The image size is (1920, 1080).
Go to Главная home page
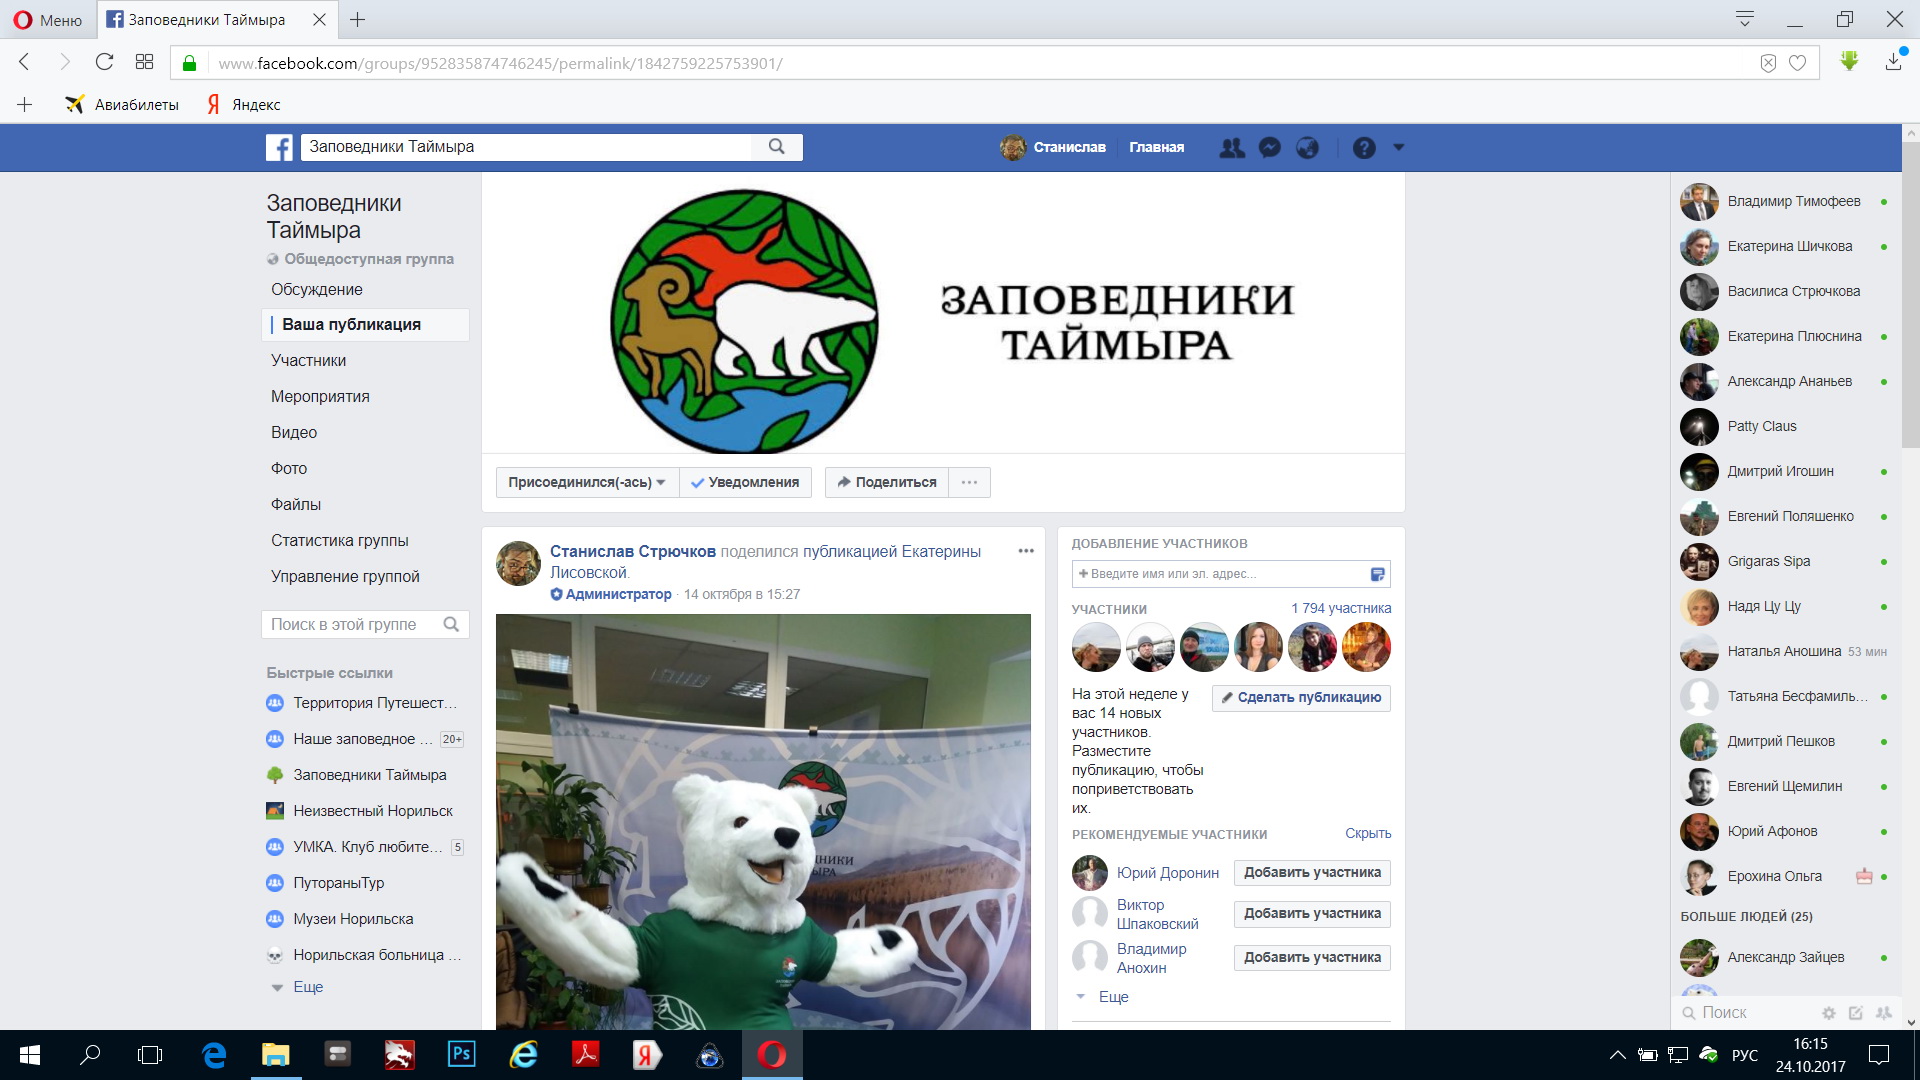1156,147
